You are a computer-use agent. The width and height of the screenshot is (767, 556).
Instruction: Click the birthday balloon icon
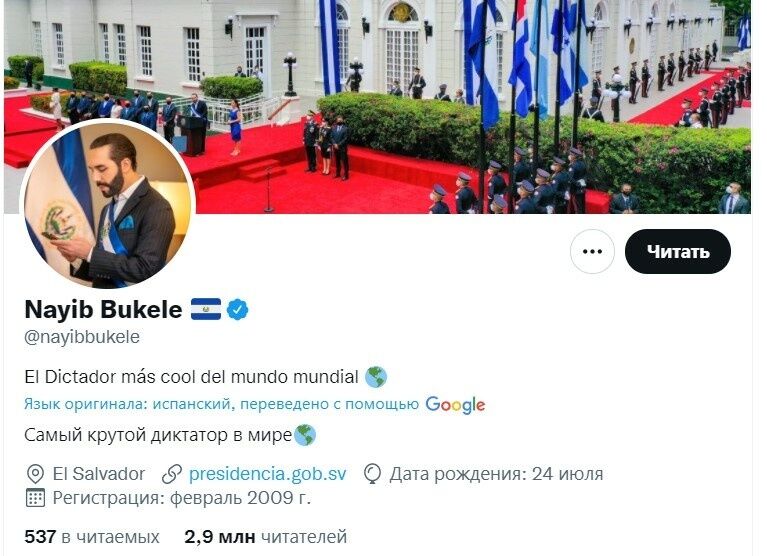coord(372,474)
